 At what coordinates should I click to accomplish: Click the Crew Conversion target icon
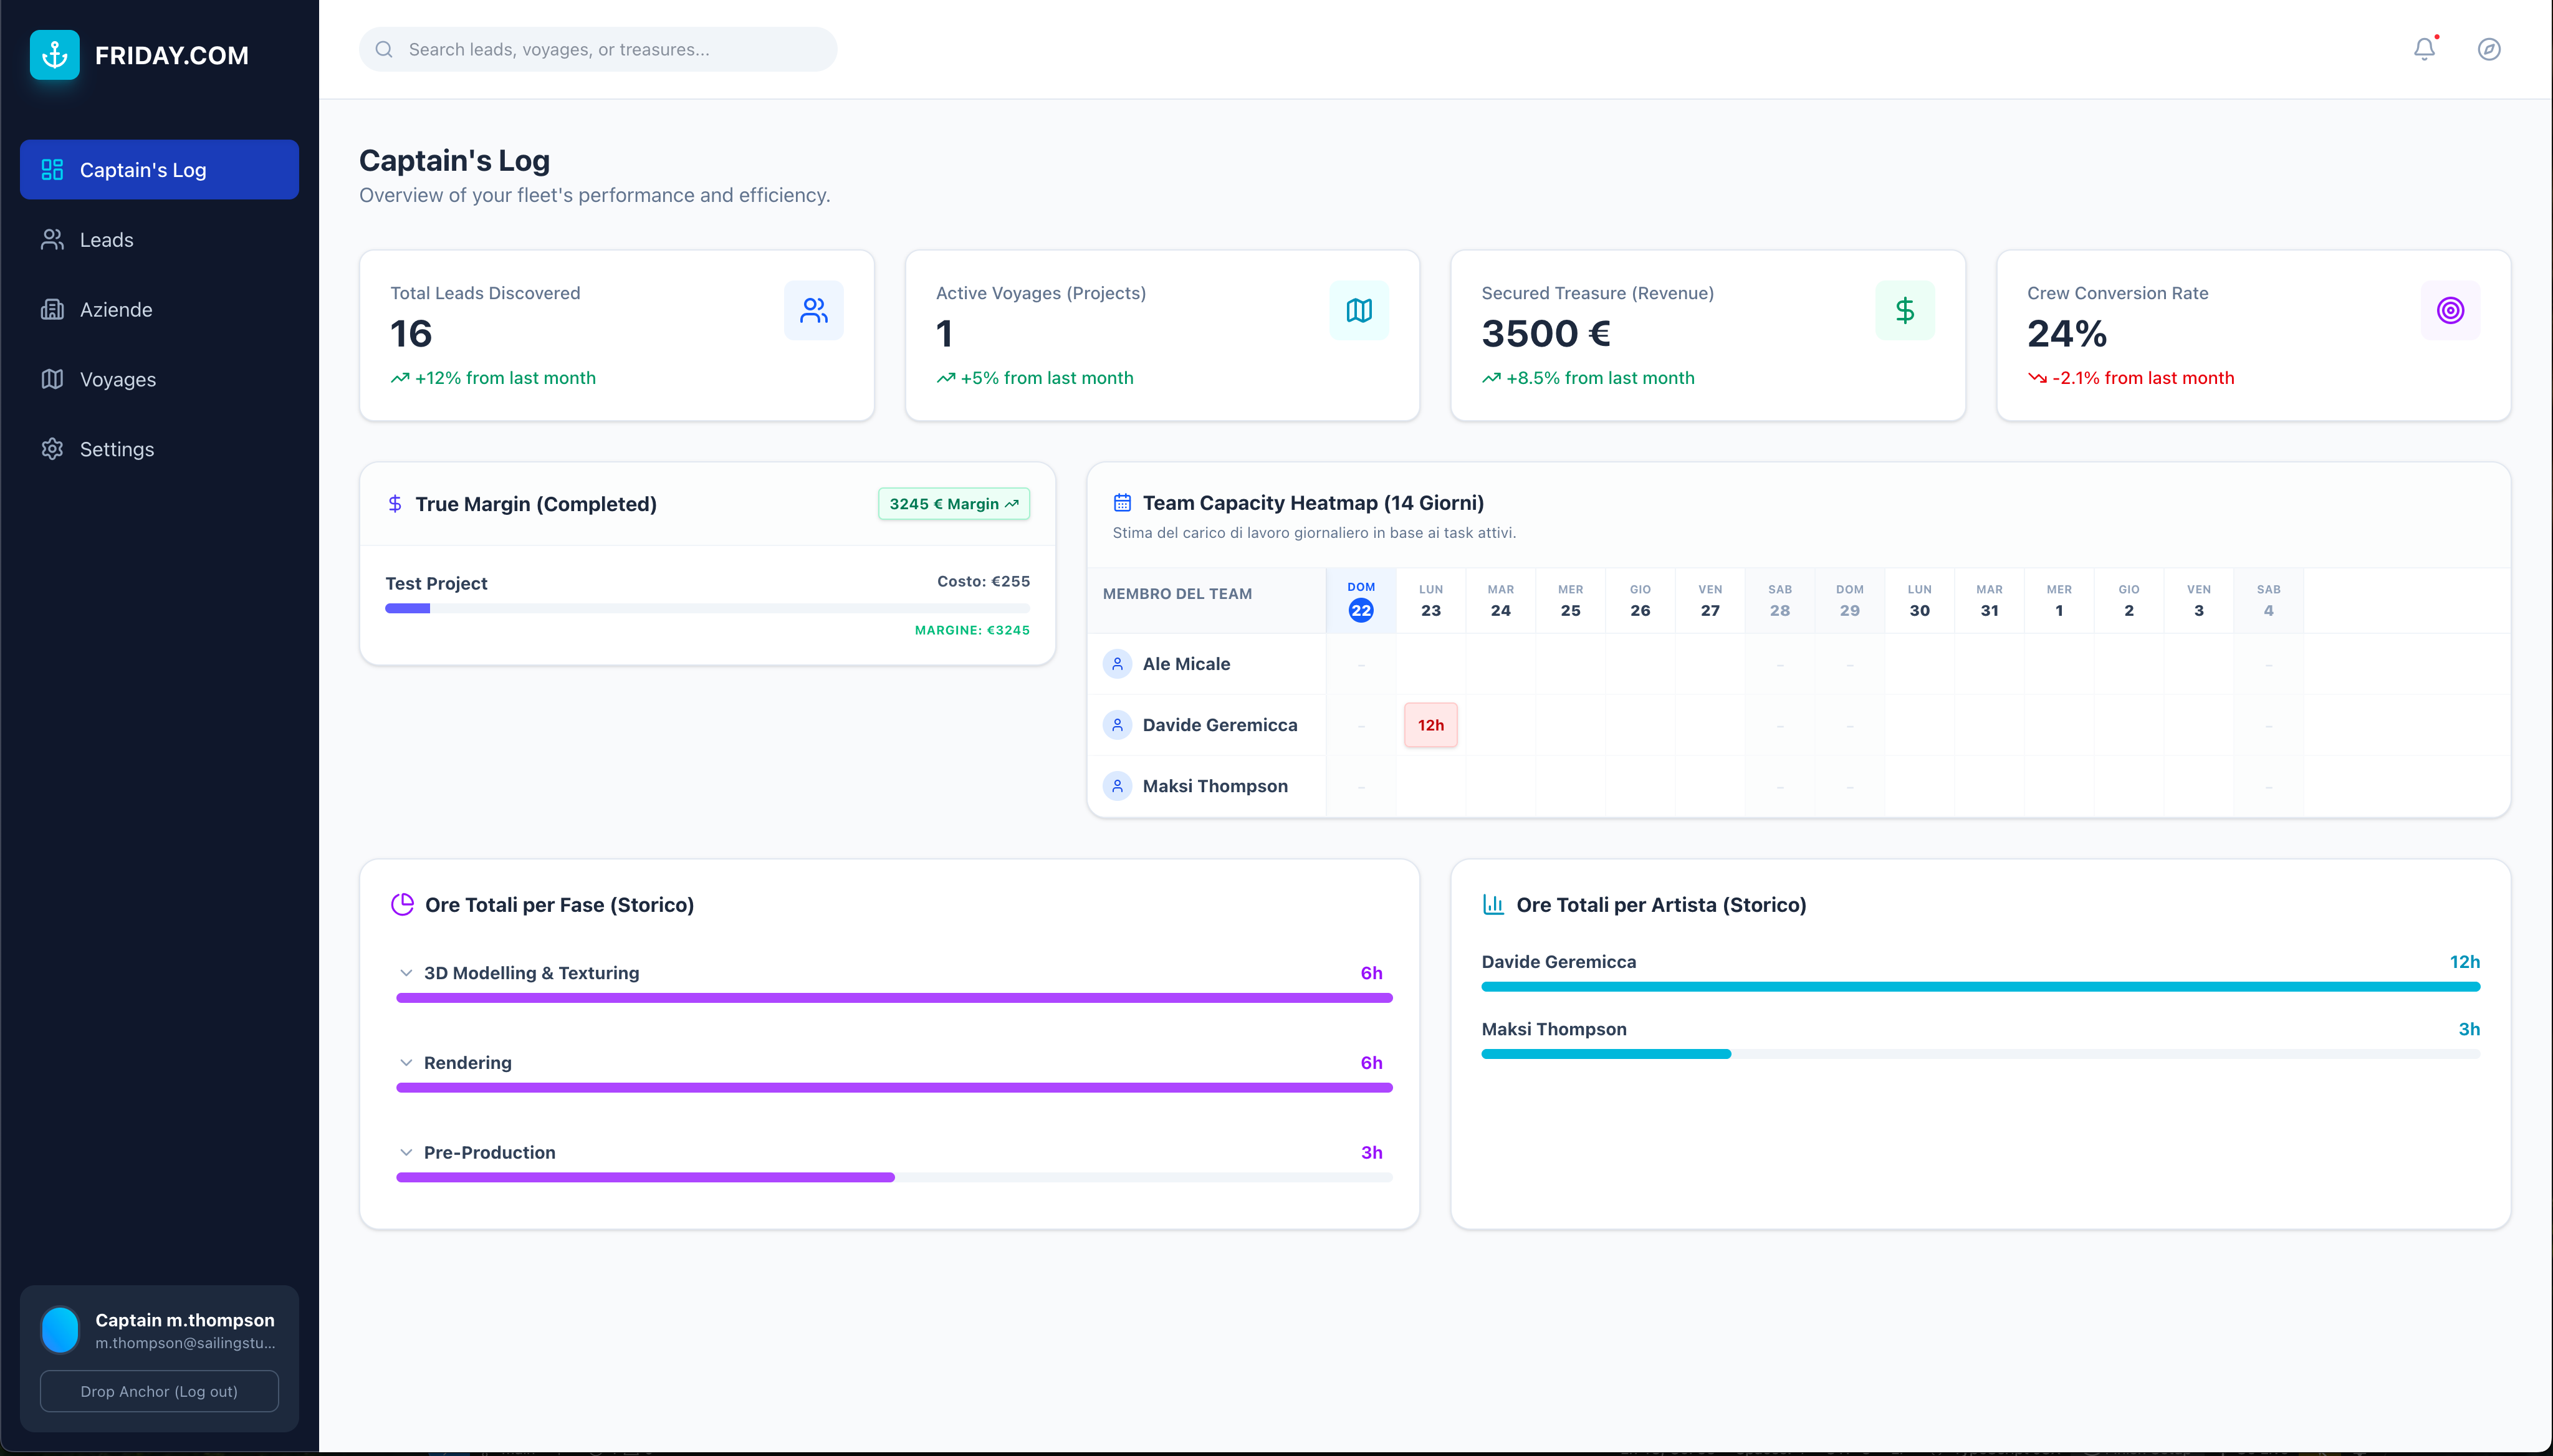tap(2449, 311)
